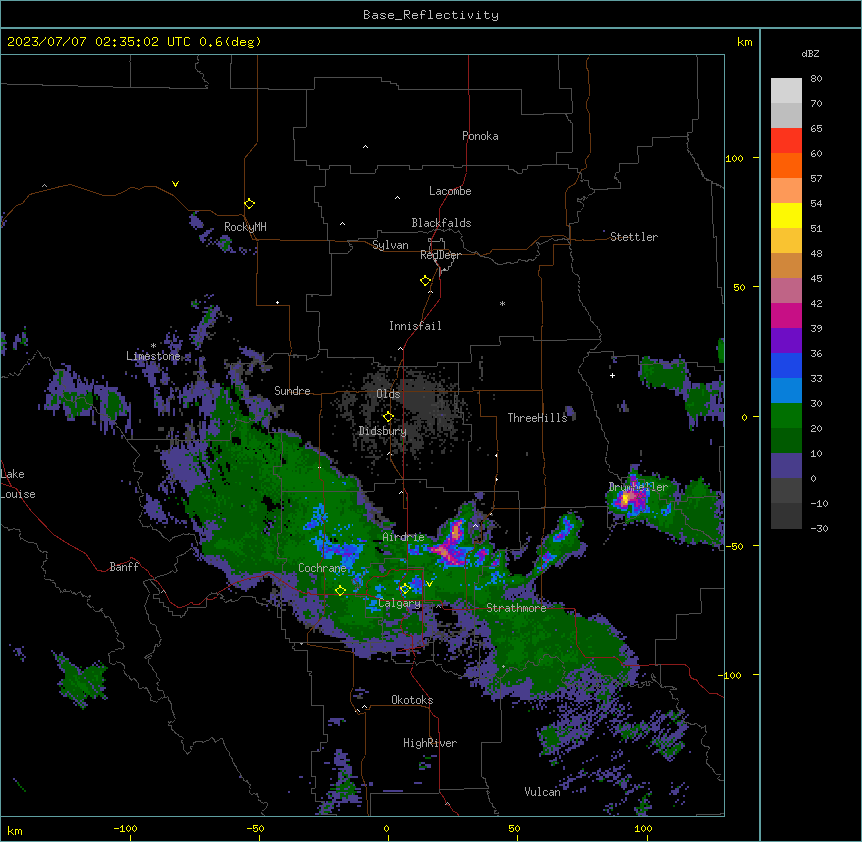Click the km unit label above the right axis
This screenshot has width=862, height=842.
click(x=744, y=42)
